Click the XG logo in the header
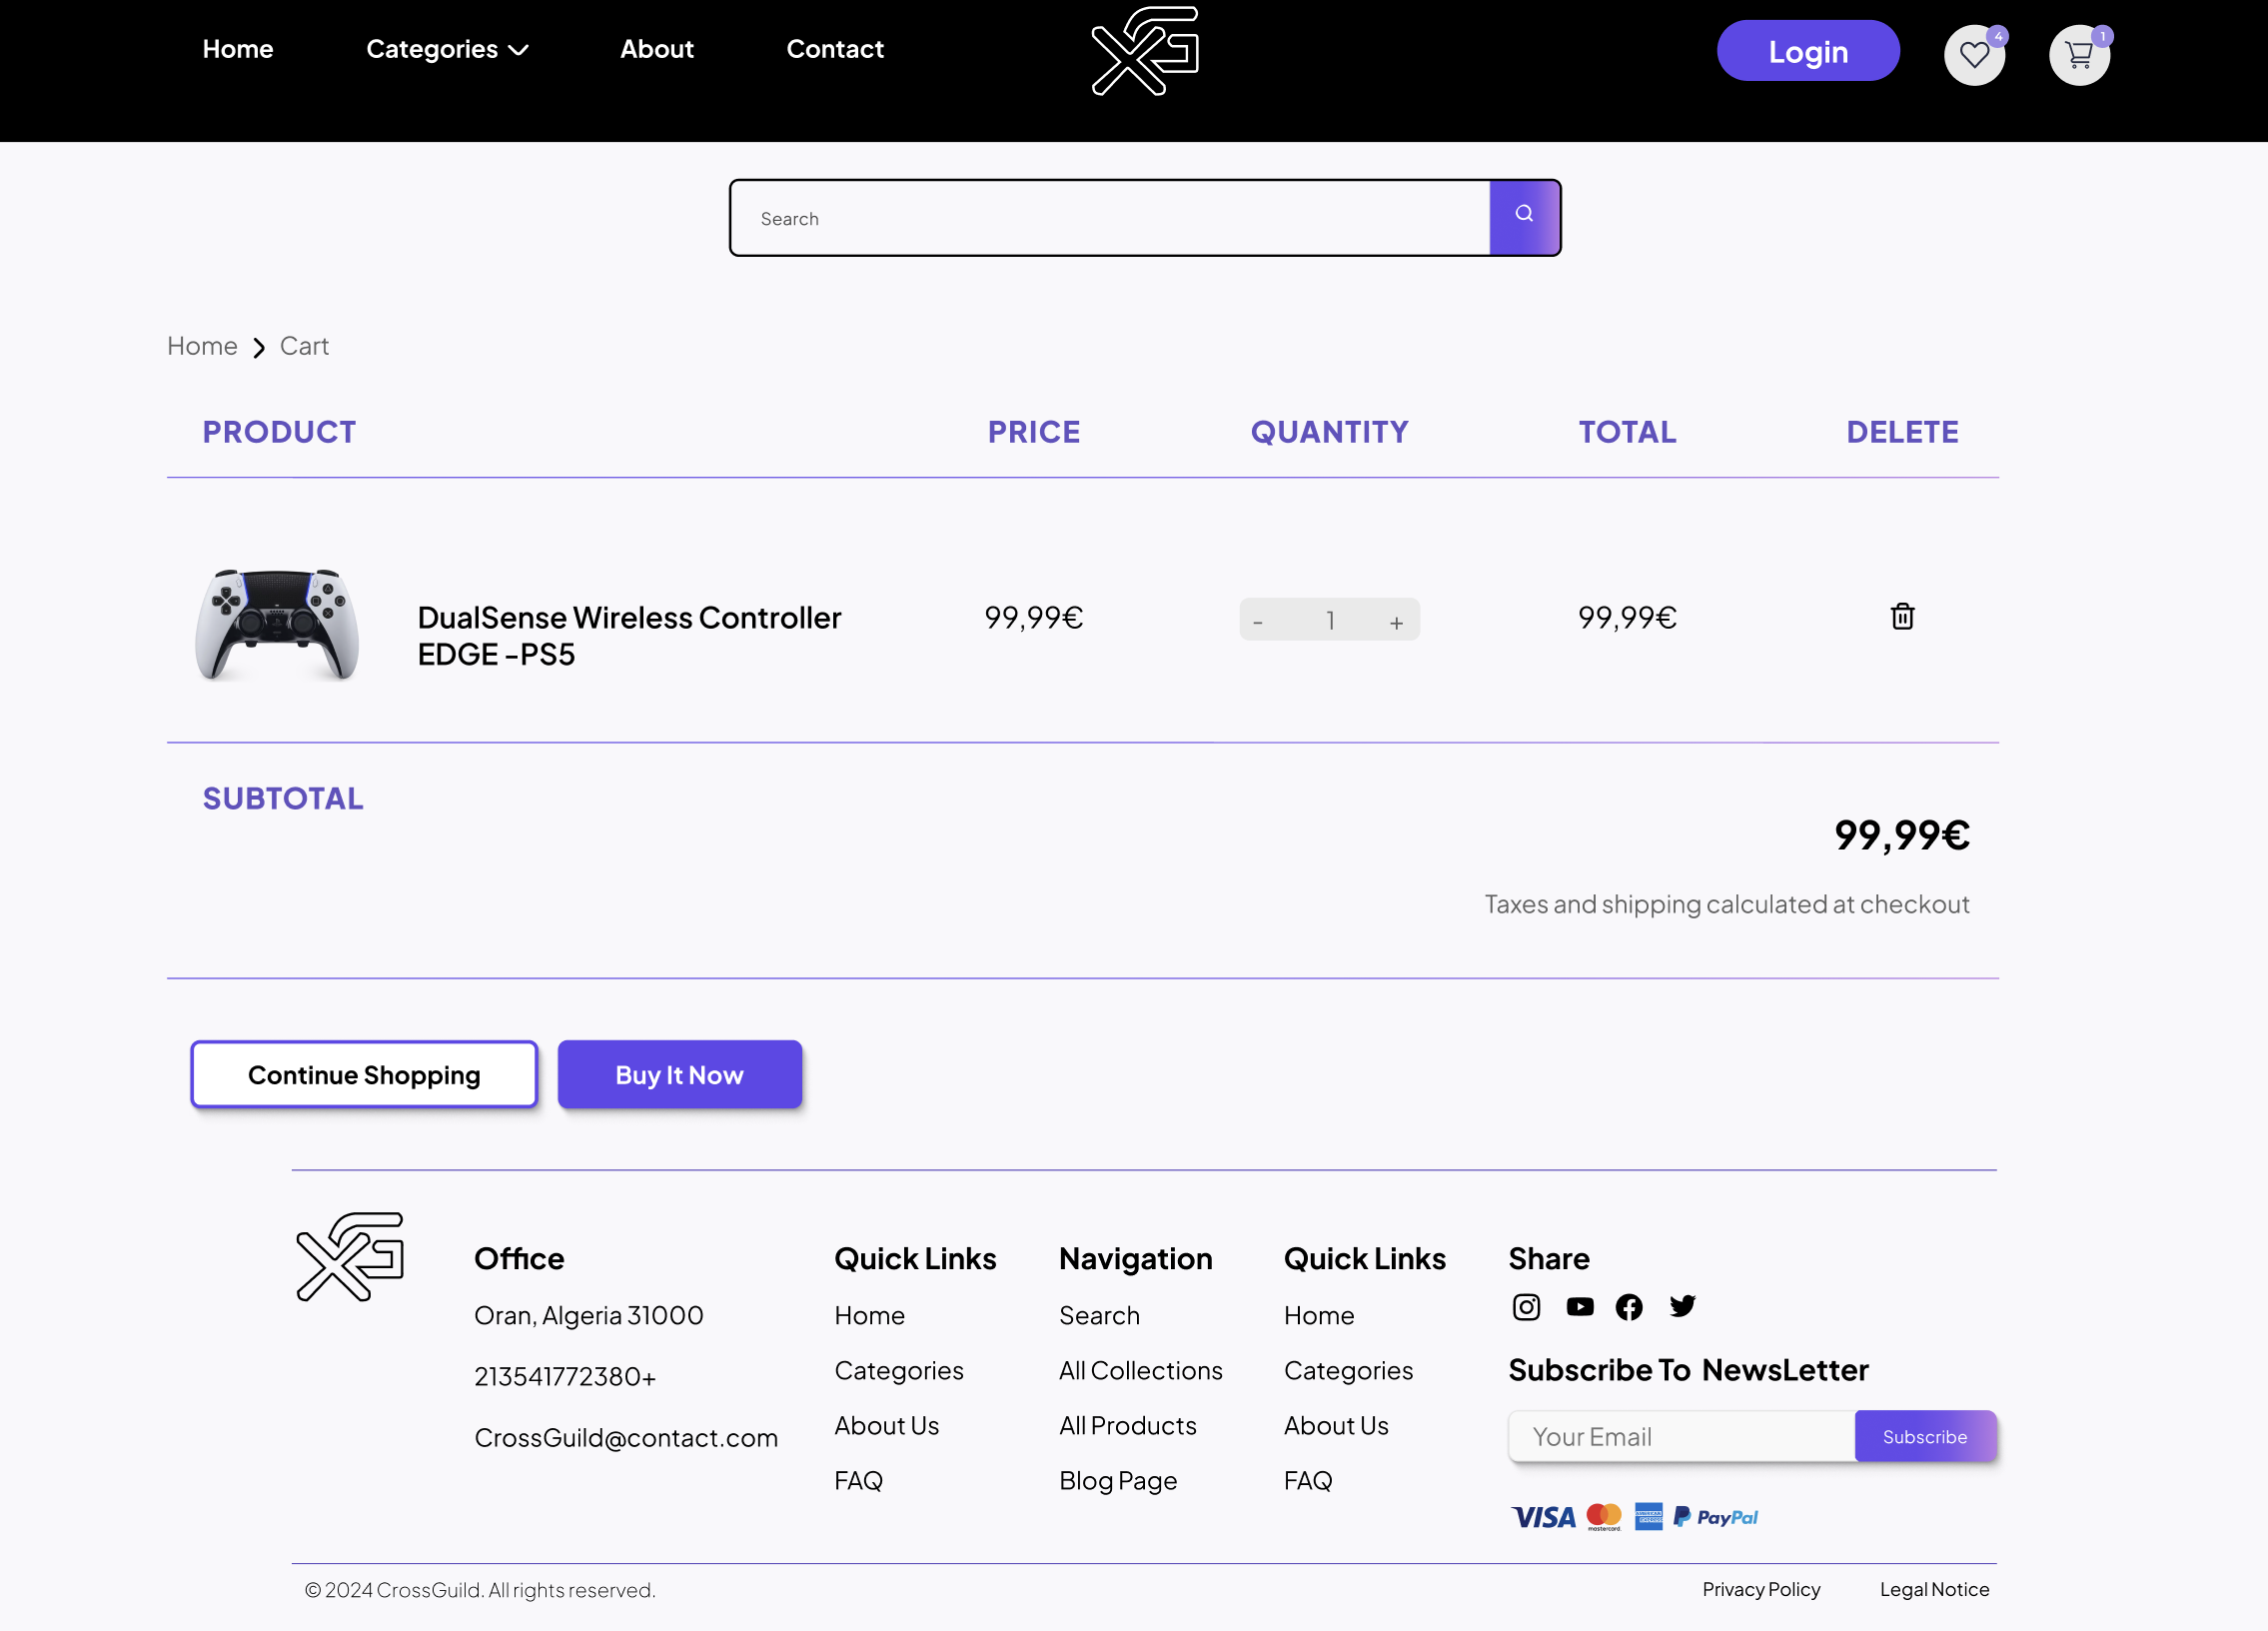Image resolution: width=2268 pixels, height=1631 pixels. (1145, 51)
